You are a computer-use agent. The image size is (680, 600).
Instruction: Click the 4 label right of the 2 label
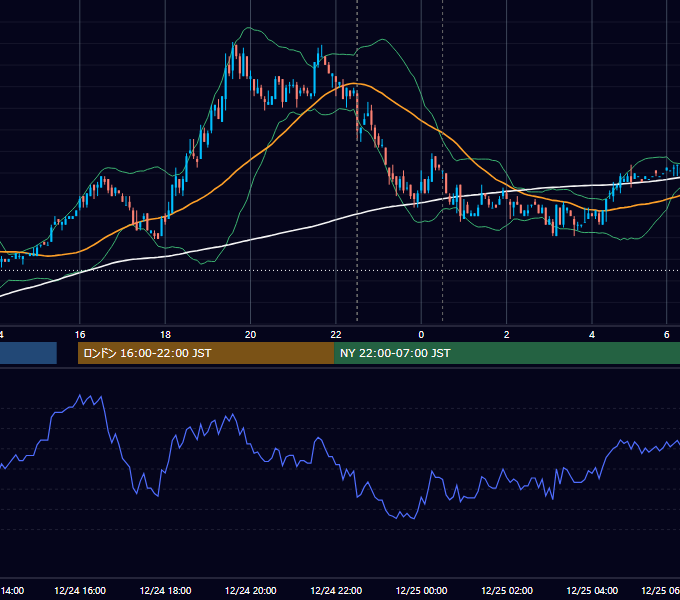[592, 335]
